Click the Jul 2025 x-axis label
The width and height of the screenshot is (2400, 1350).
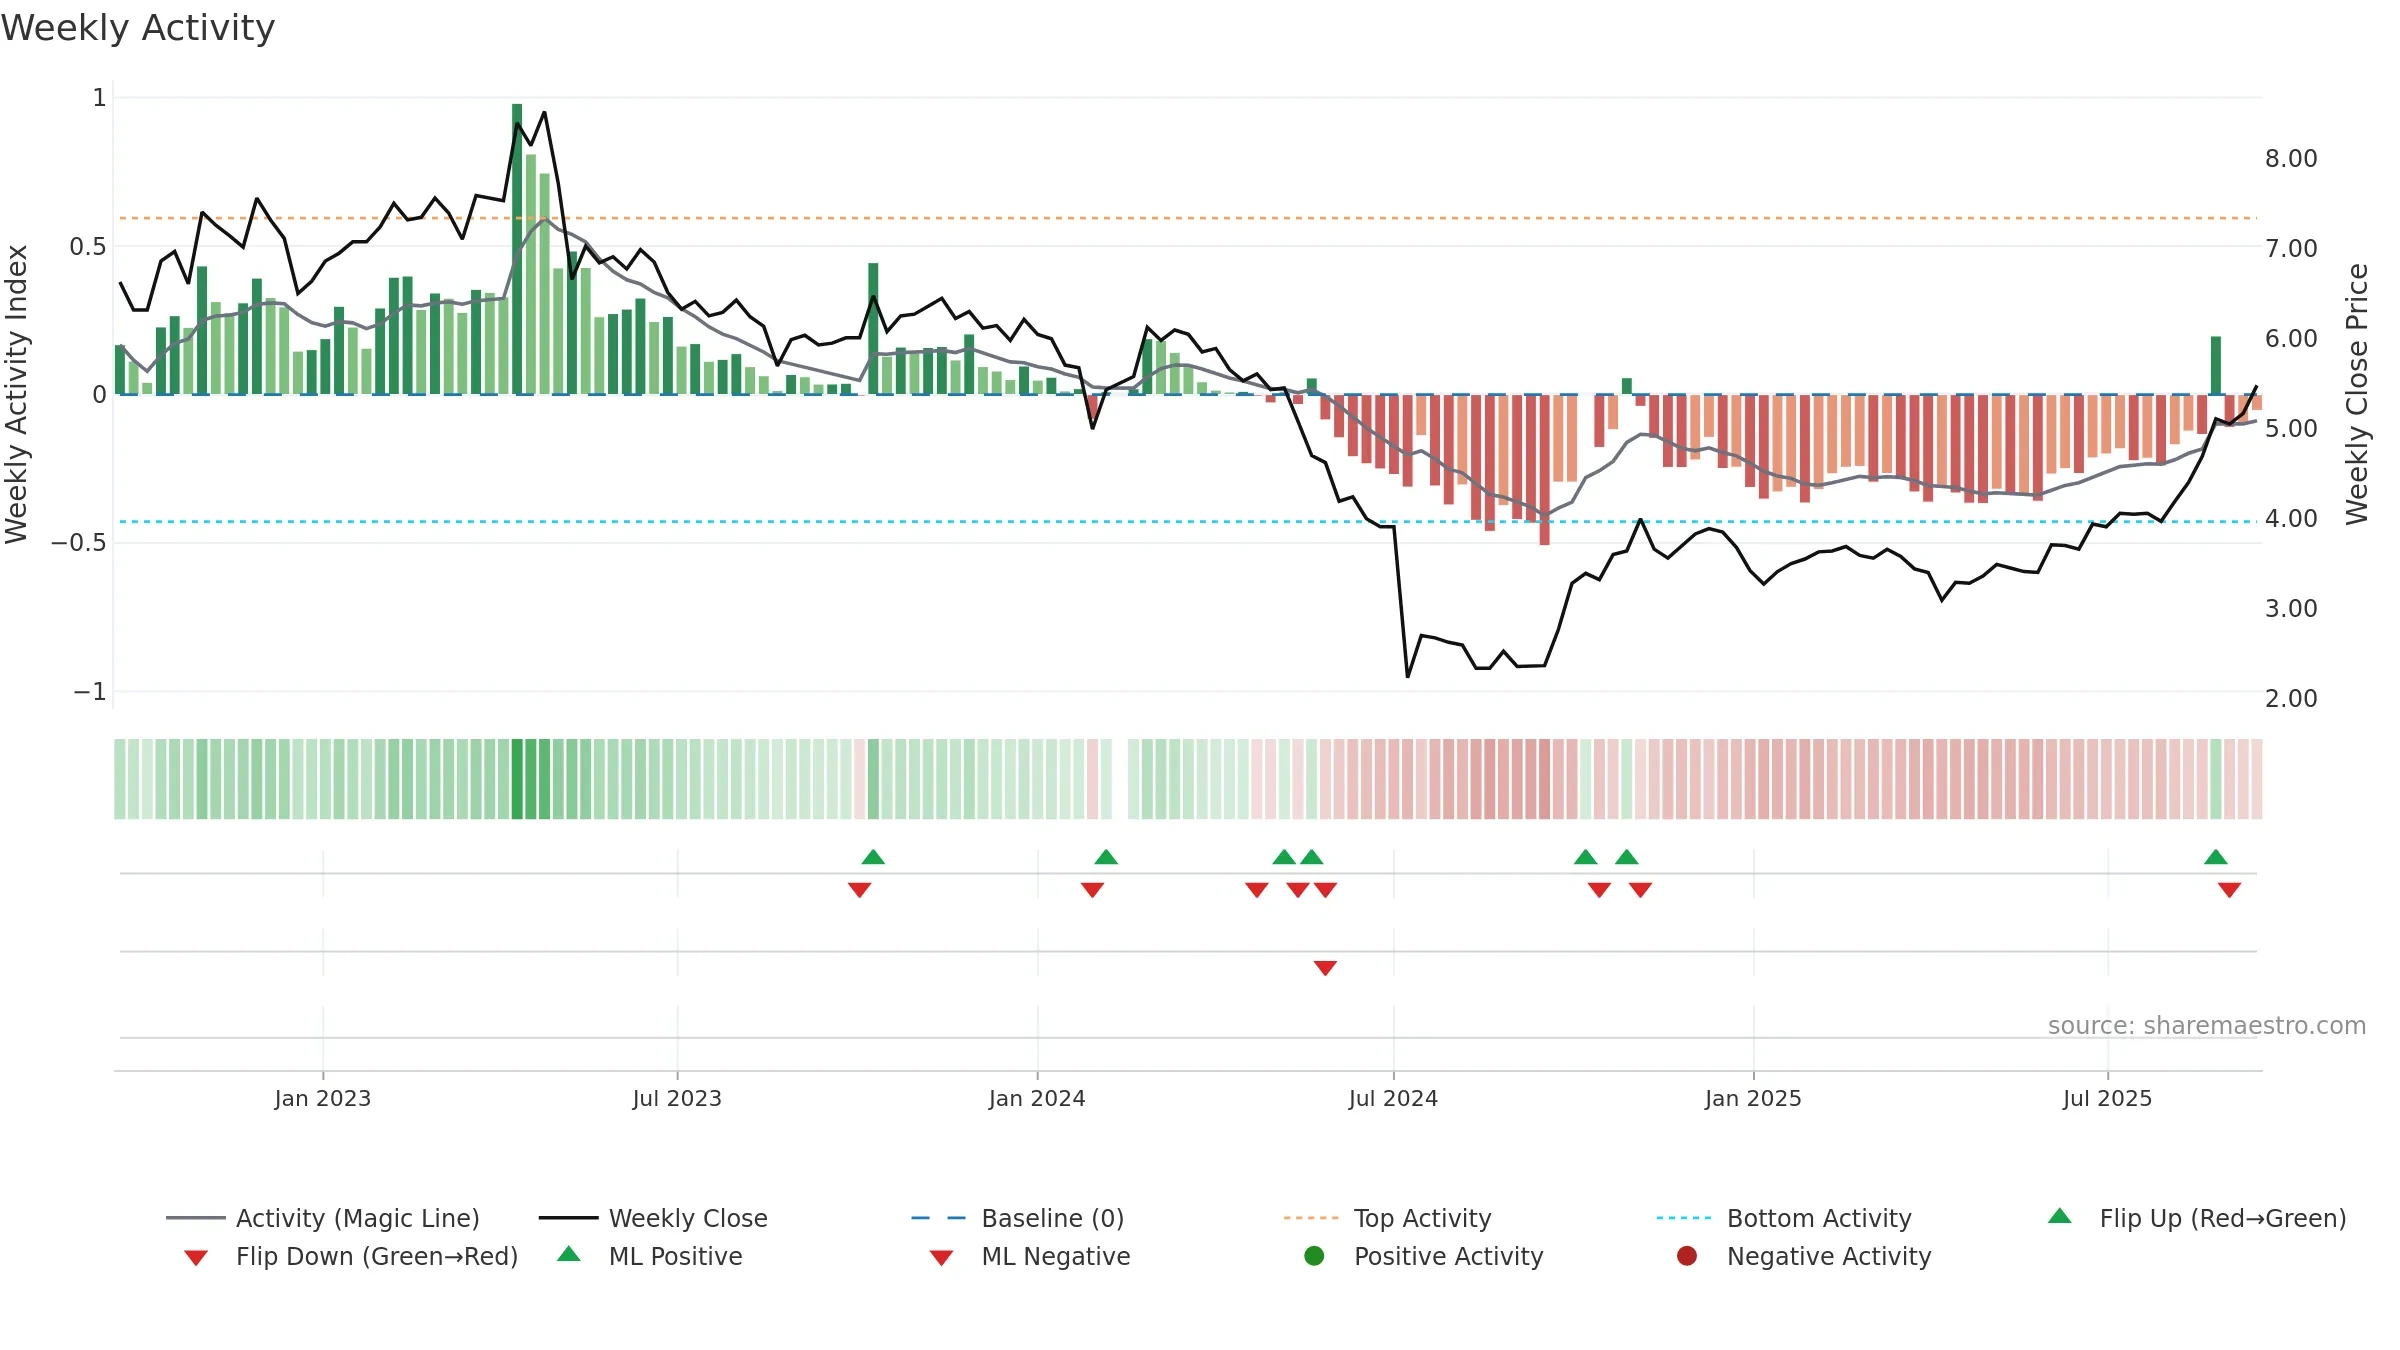(2107, 1098)
